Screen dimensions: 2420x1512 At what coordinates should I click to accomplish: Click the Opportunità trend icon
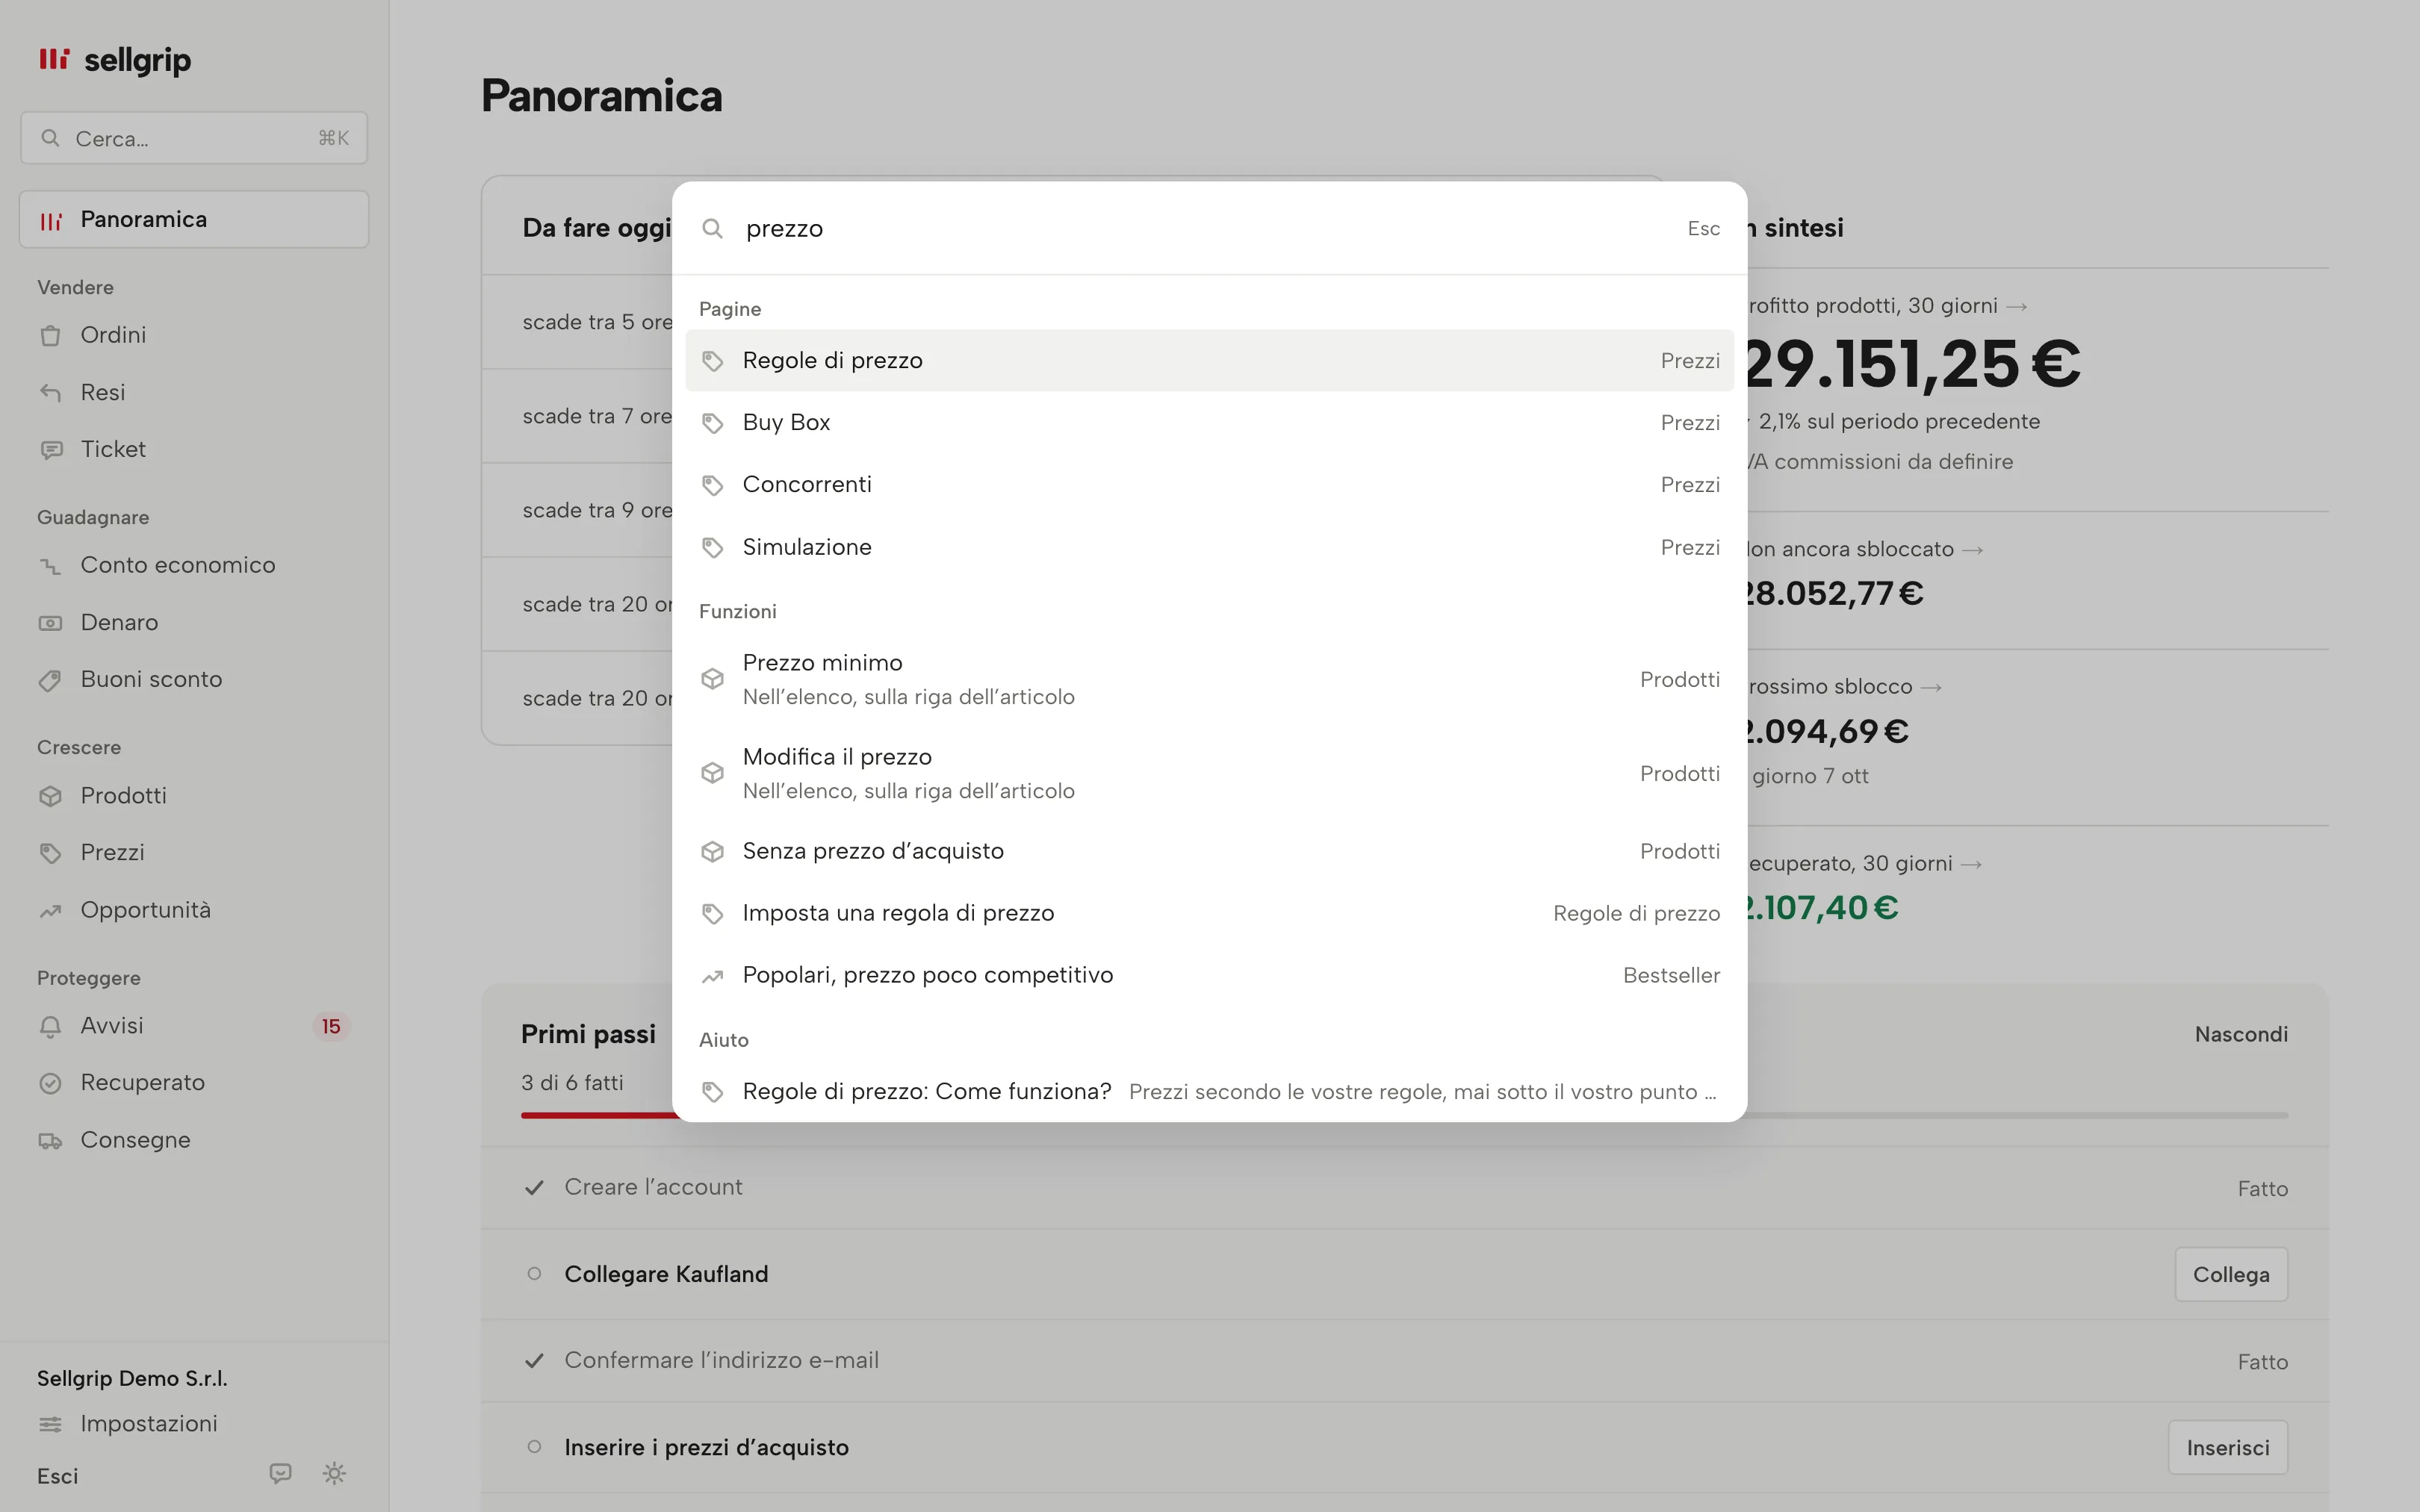point(50,911)
